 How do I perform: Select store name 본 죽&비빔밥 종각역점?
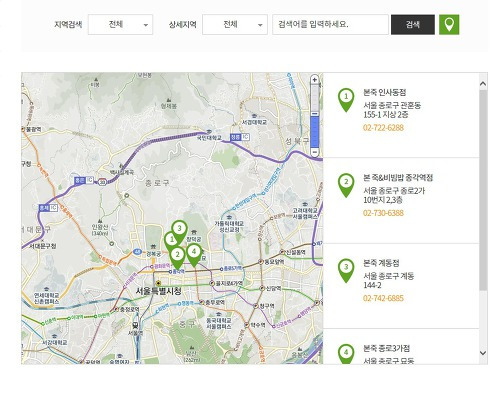(398, 178)
